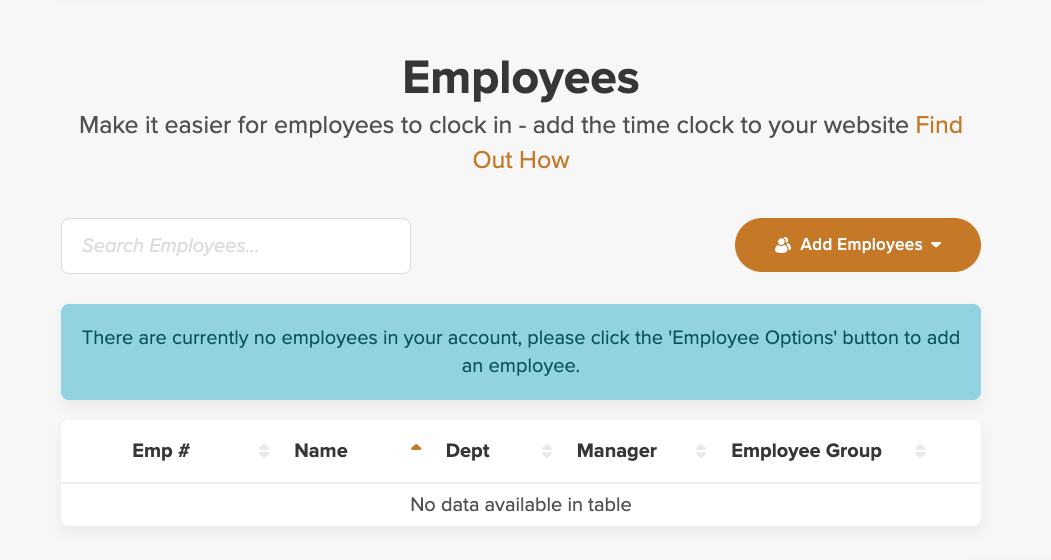Image resolution: width=1051 pixels, height=560 pixels.
Task: Click the people icon in Add Employees button
Action: click(x=783, y=245)
